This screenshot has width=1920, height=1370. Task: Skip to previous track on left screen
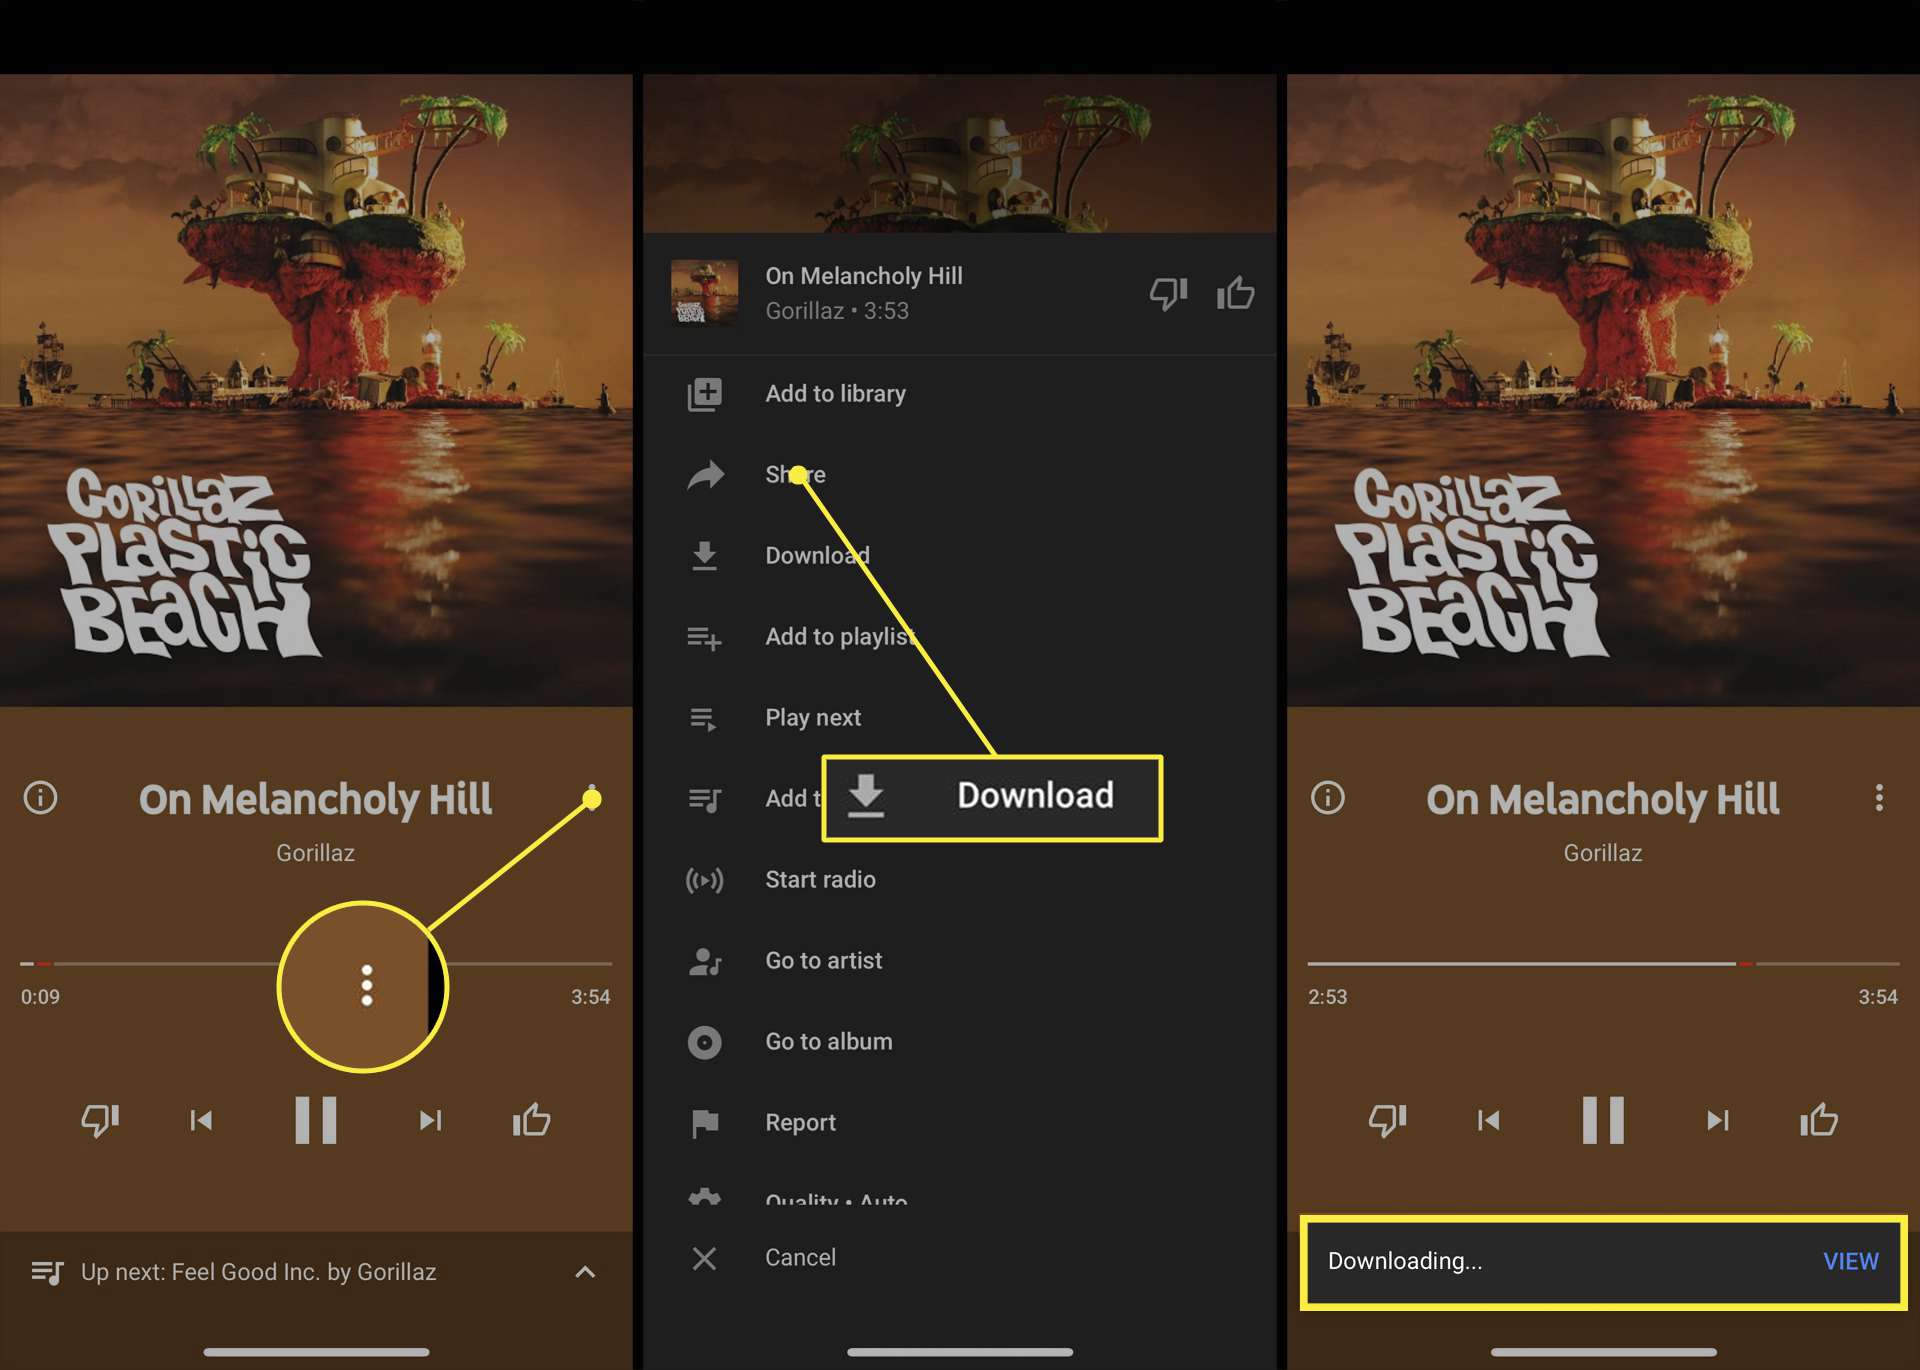coord(201,1120)
